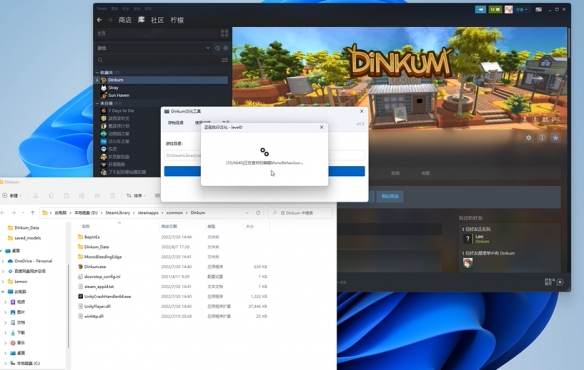
Task: Refresh the Explorer folder view
Action: [x=258, y=213]
